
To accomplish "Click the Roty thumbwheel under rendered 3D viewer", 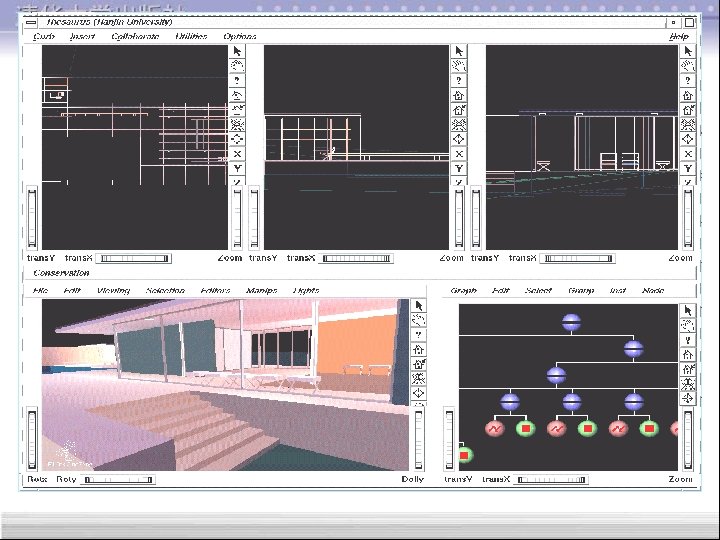I will [118, 480].
